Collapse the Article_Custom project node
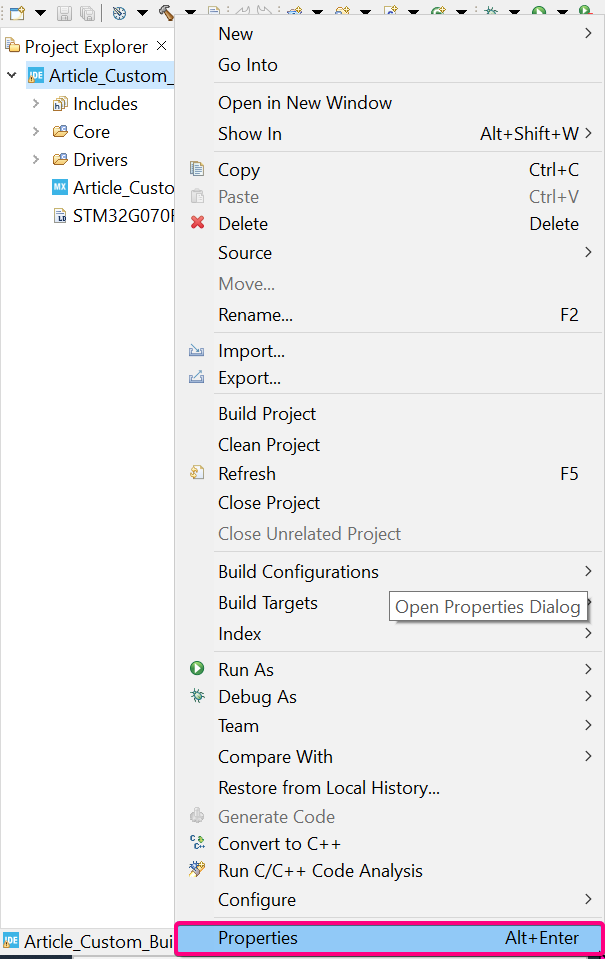Viewport: 605px width, 959px height. (x=11, y=75)
